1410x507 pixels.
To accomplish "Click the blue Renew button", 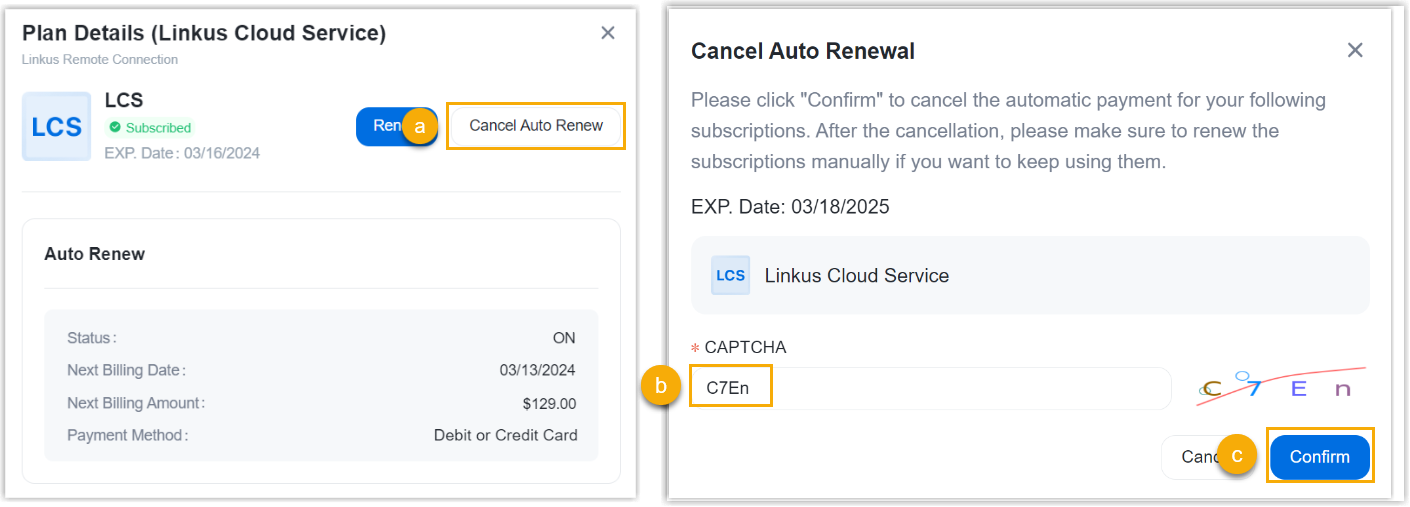I will pos(381,126).
